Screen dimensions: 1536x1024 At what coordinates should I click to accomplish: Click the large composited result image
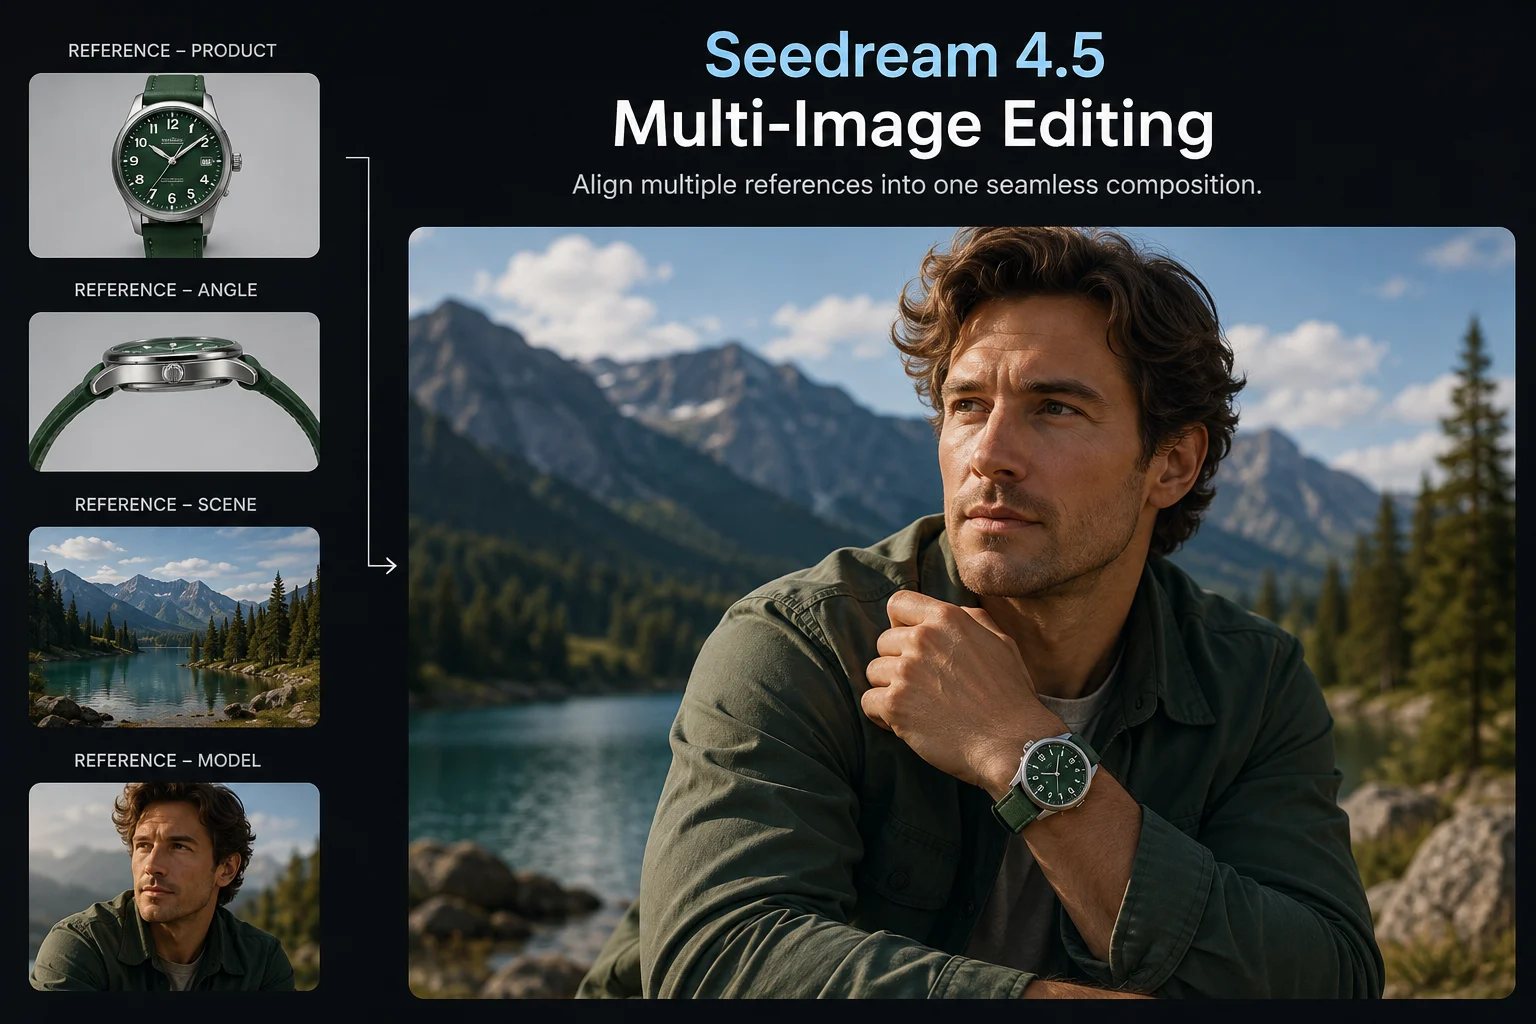962,612
